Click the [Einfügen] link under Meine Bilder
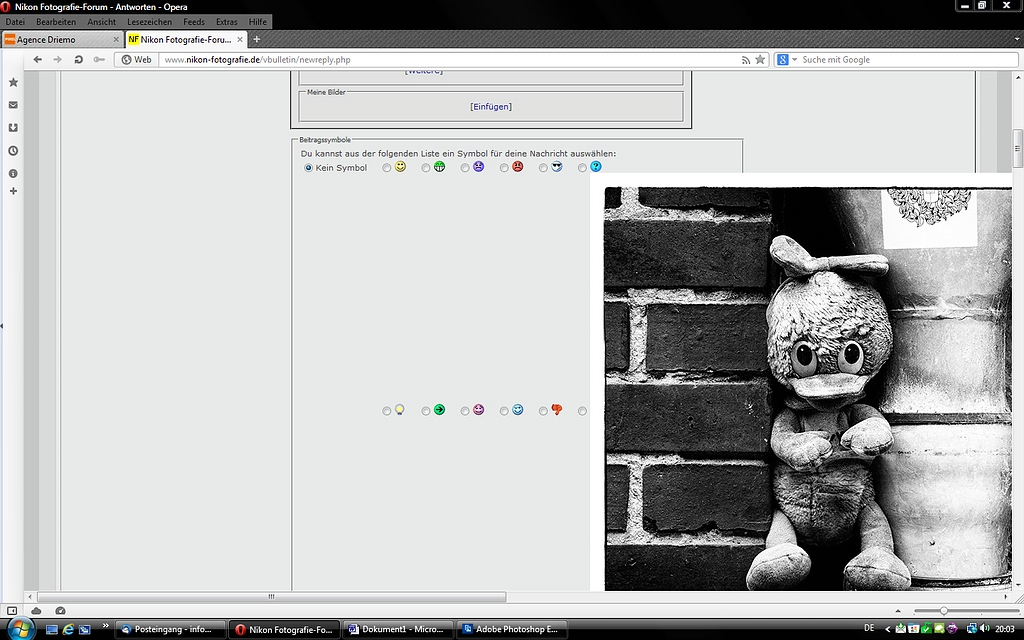Image resolution: width=1024 pixels, height=640 pixels. (491, 106)
